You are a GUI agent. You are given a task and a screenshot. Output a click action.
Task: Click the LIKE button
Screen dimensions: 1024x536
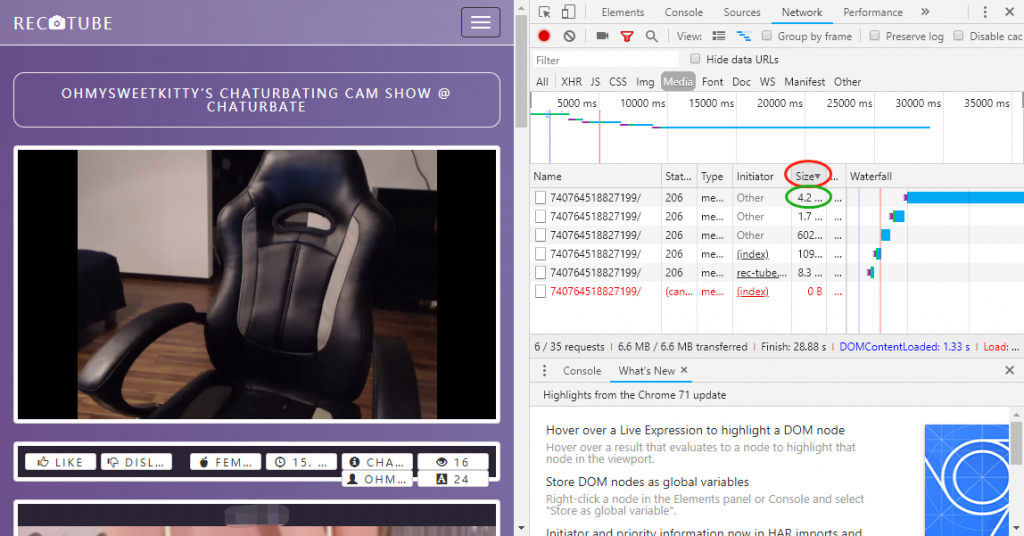[60, 462]
